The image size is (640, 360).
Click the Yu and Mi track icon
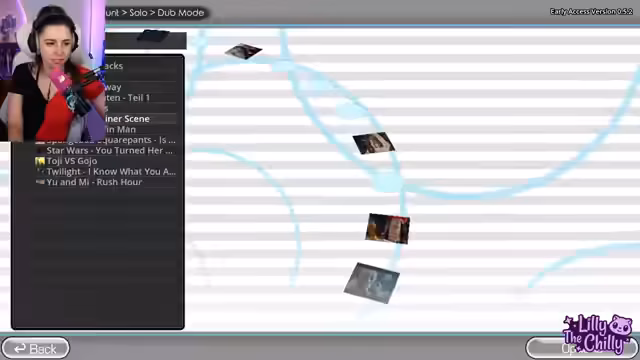point(40,182)
